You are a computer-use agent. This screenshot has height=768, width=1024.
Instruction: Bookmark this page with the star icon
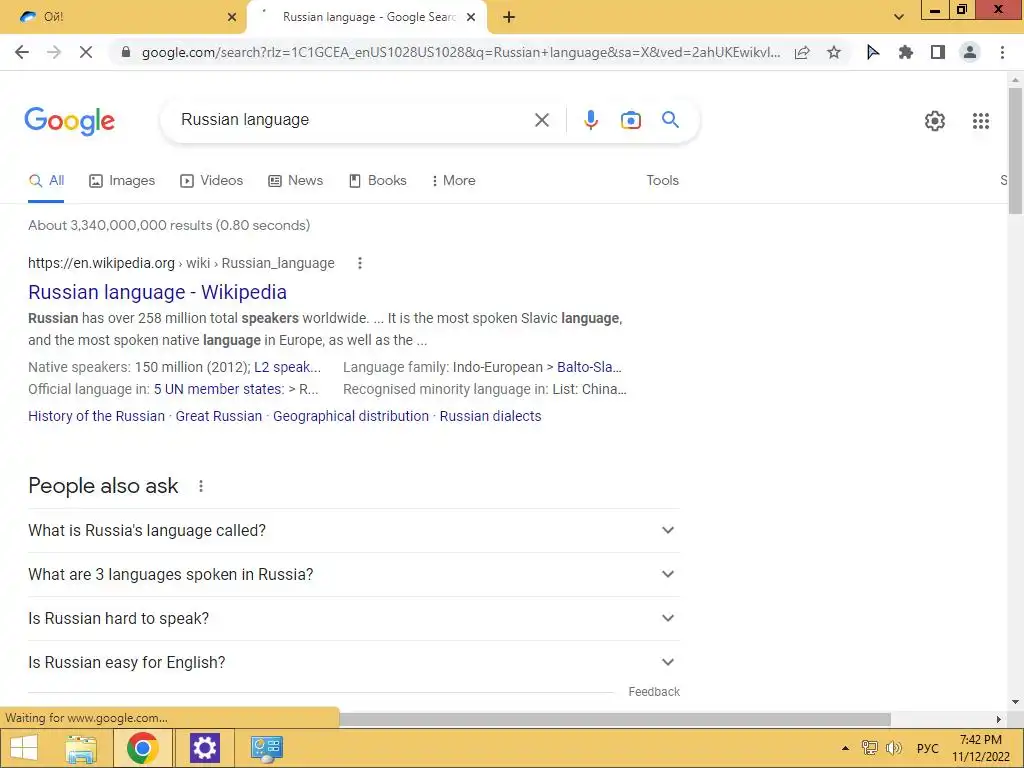pos(834,52)
